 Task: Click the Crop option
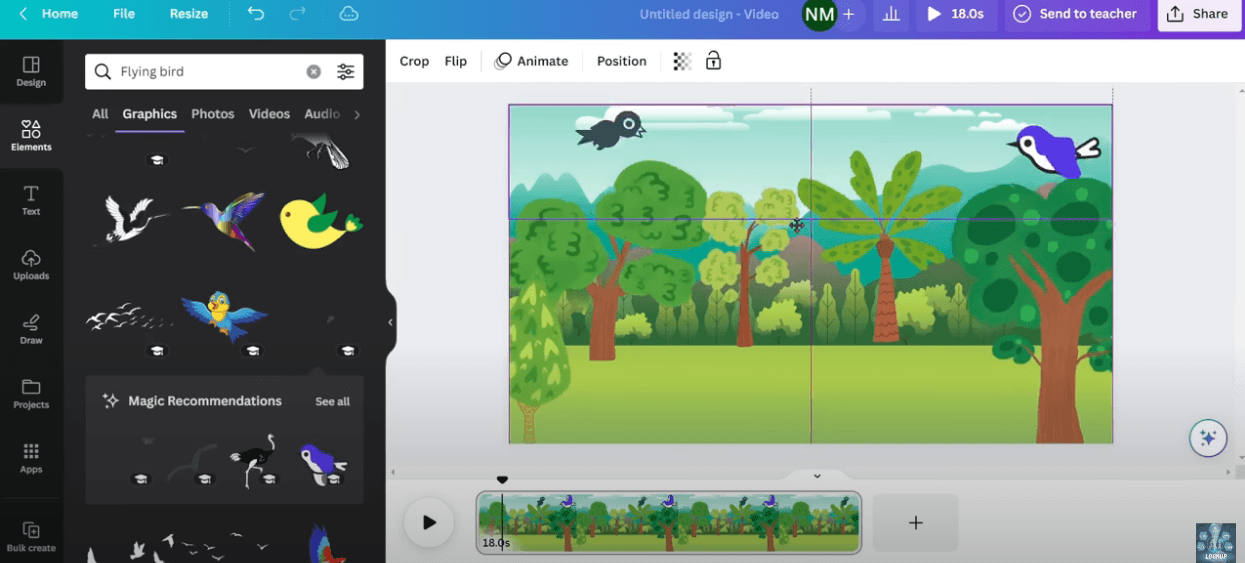[414, 61]
